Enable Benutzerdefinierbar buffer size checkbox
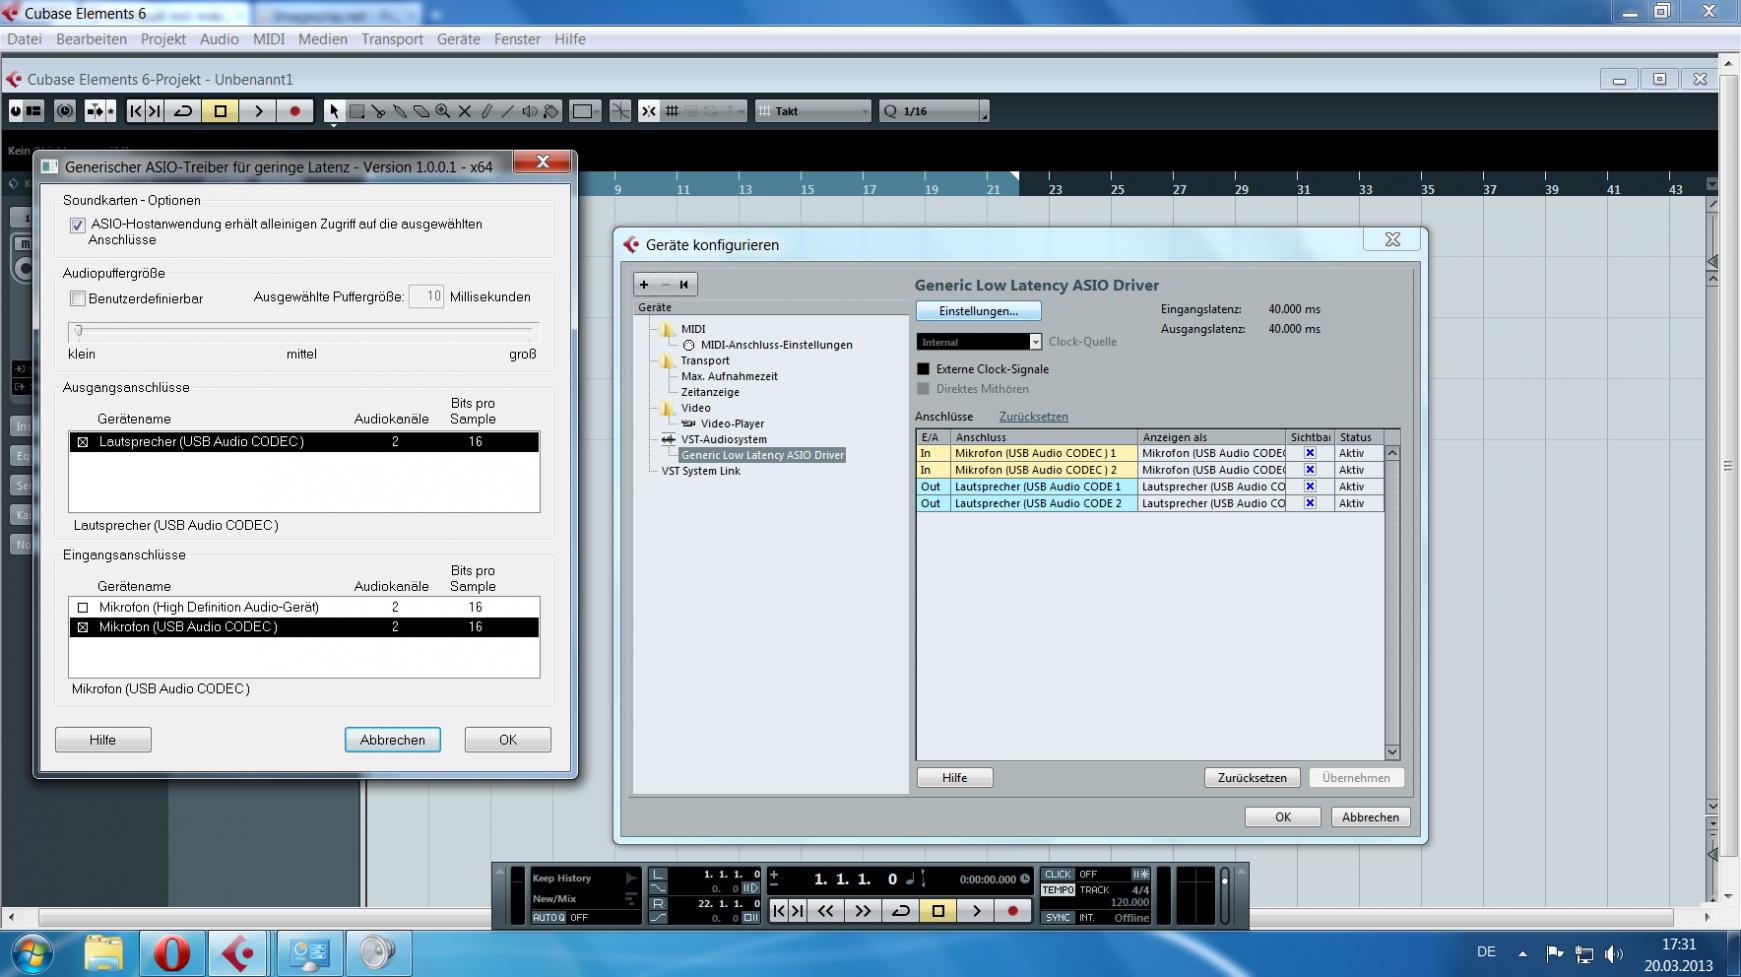Image resolution: width=1741 pixels, height=977 pixels. pyautogui.click(x=77, y=299)
